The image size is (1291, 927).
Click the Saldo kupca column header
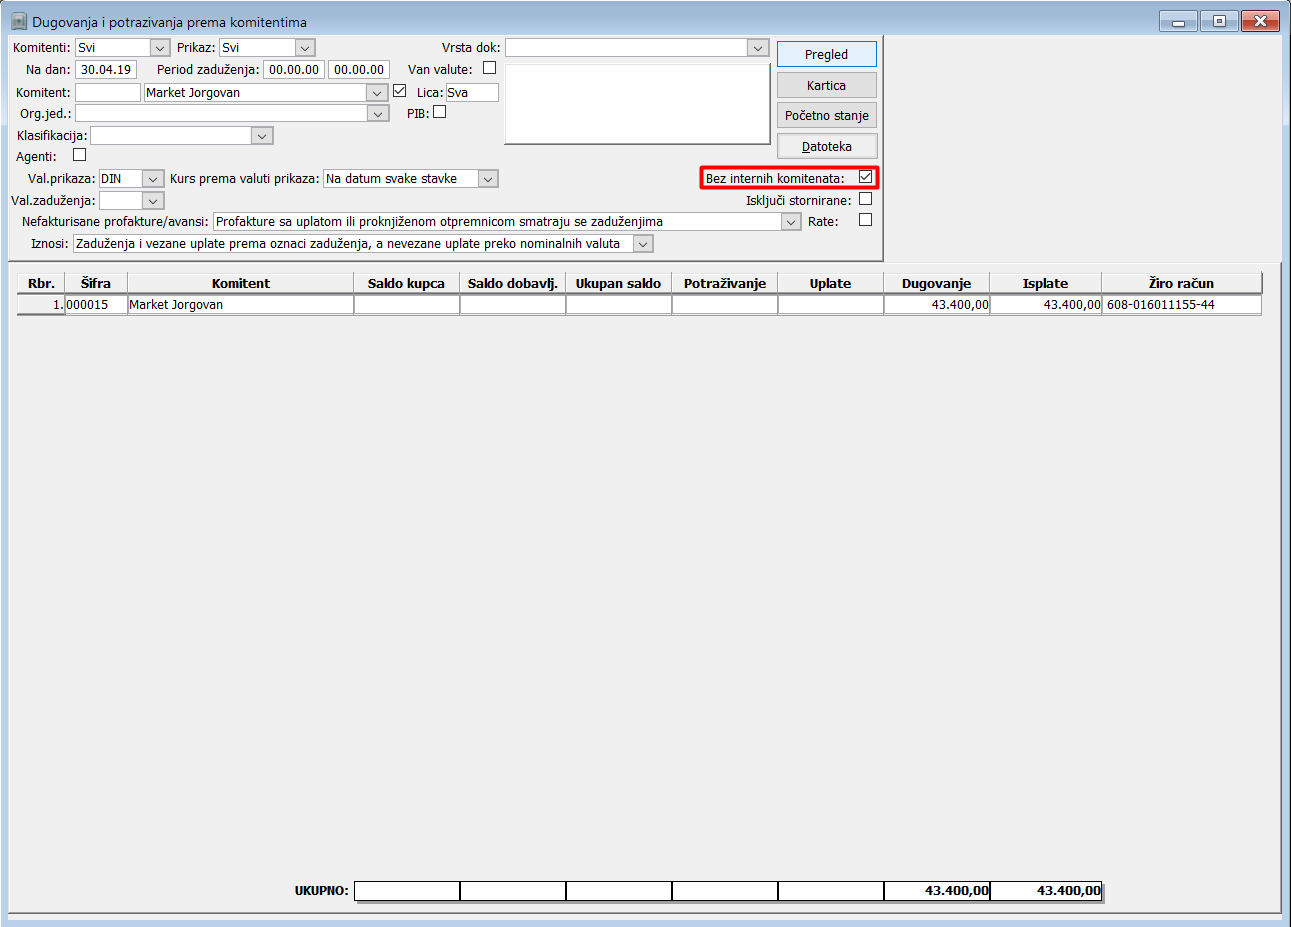tap(406, 283)
